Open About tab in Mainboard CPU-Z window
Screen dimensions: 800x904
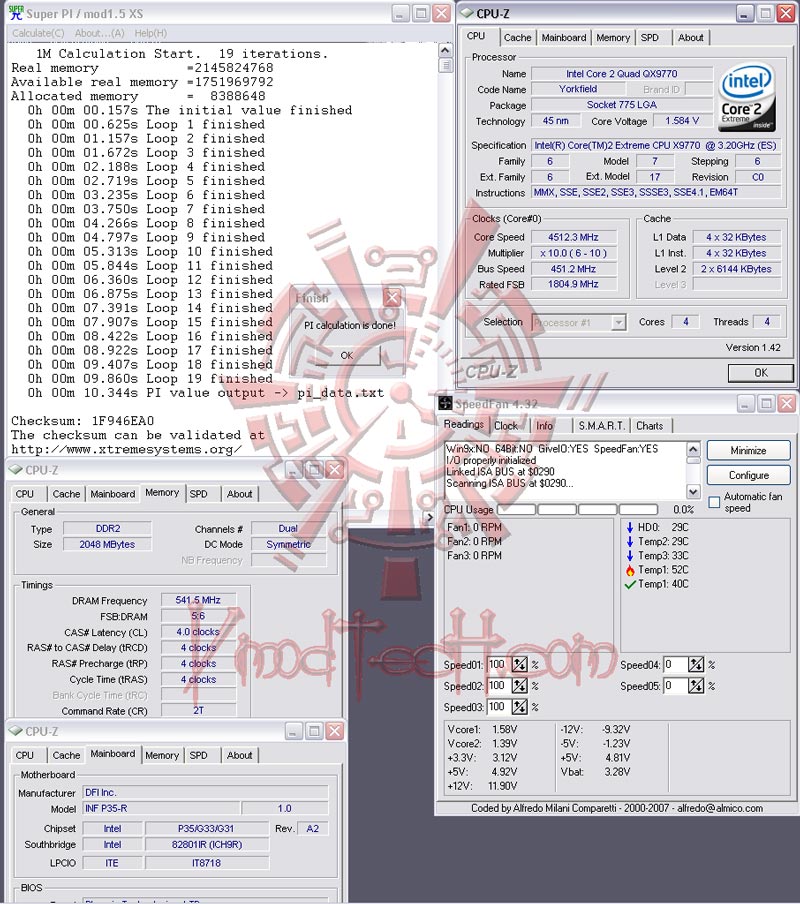click(x=239, y=755)
